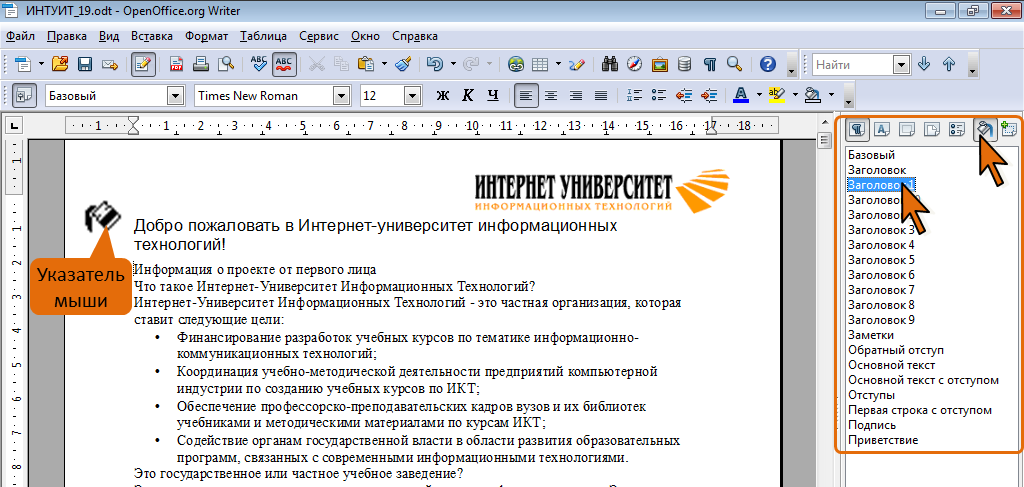This screenshot has width=1024, height=487.
Task: Toggle the numbered list
Action: click(x=634, y=96)
